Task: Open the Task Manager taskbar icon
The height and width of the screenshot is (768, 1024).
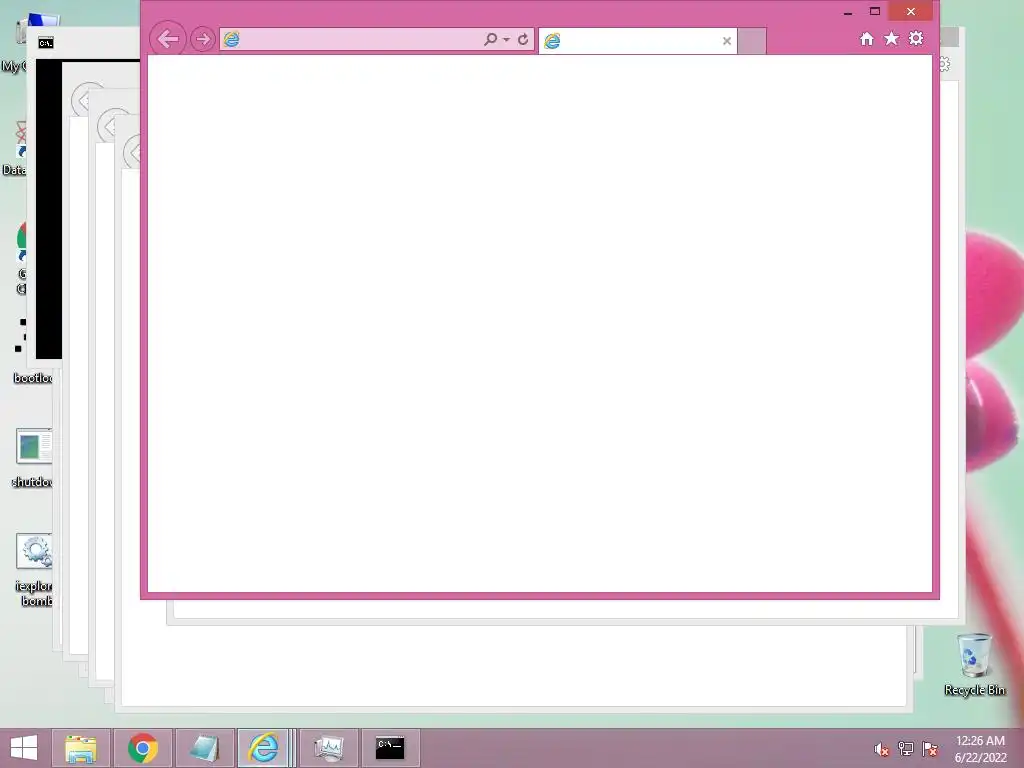Action: coord(328,748)
